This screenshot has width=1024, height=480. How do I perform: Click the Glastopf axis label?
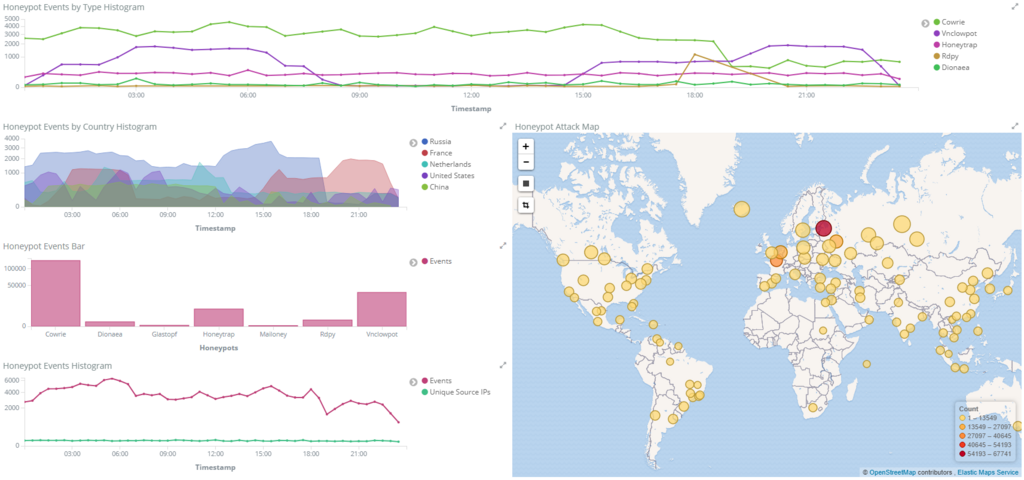[165, 334]
